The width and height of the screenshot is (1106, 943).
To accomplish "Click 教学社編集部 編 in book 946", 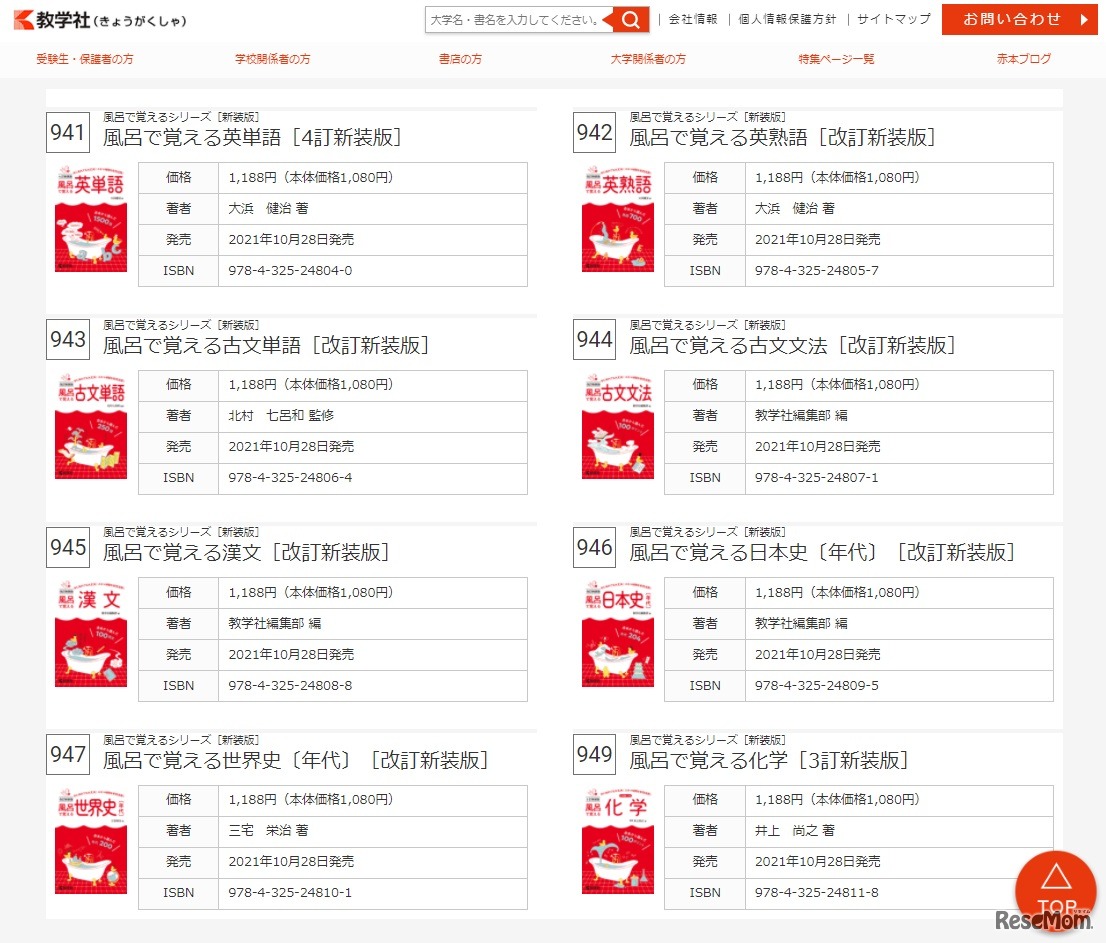I will [801, 623].
